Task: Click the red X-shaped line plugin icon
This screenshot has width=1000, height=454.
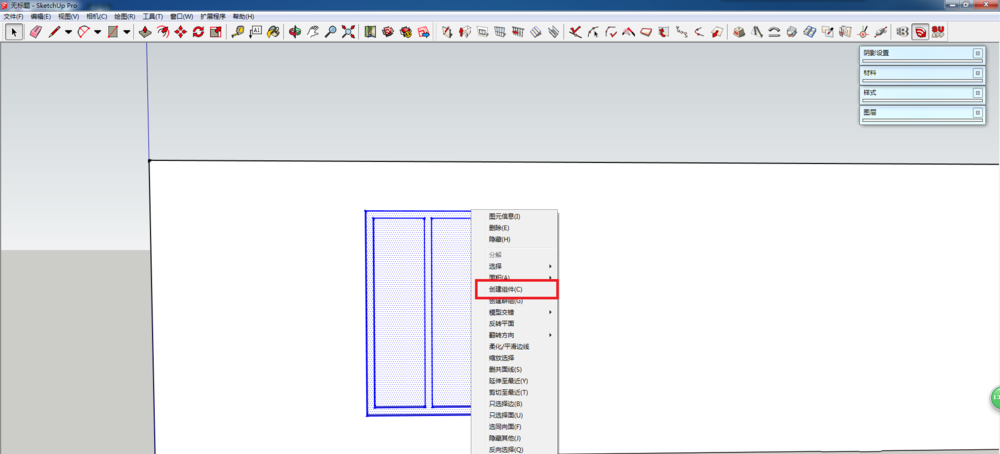Action: coord(576,32)
